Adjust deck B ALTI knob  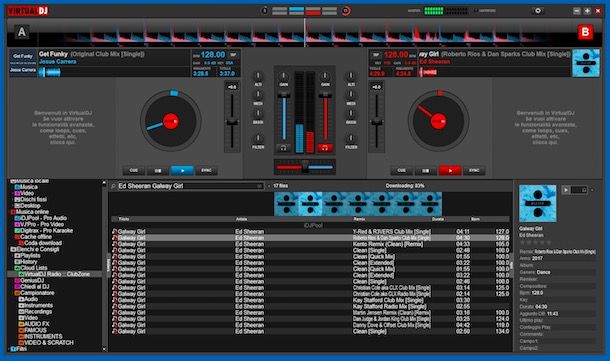(351, 76)
